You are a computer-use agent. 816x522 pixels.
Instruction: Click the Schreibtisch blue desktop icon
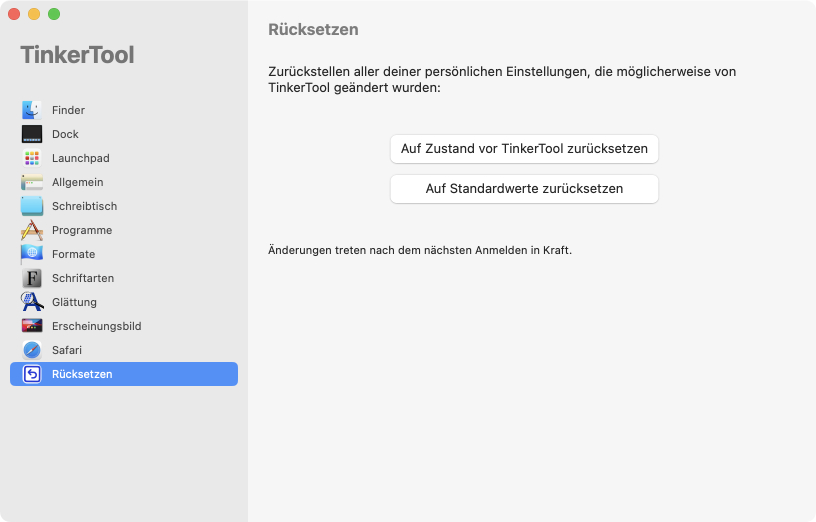coord(32,206)
